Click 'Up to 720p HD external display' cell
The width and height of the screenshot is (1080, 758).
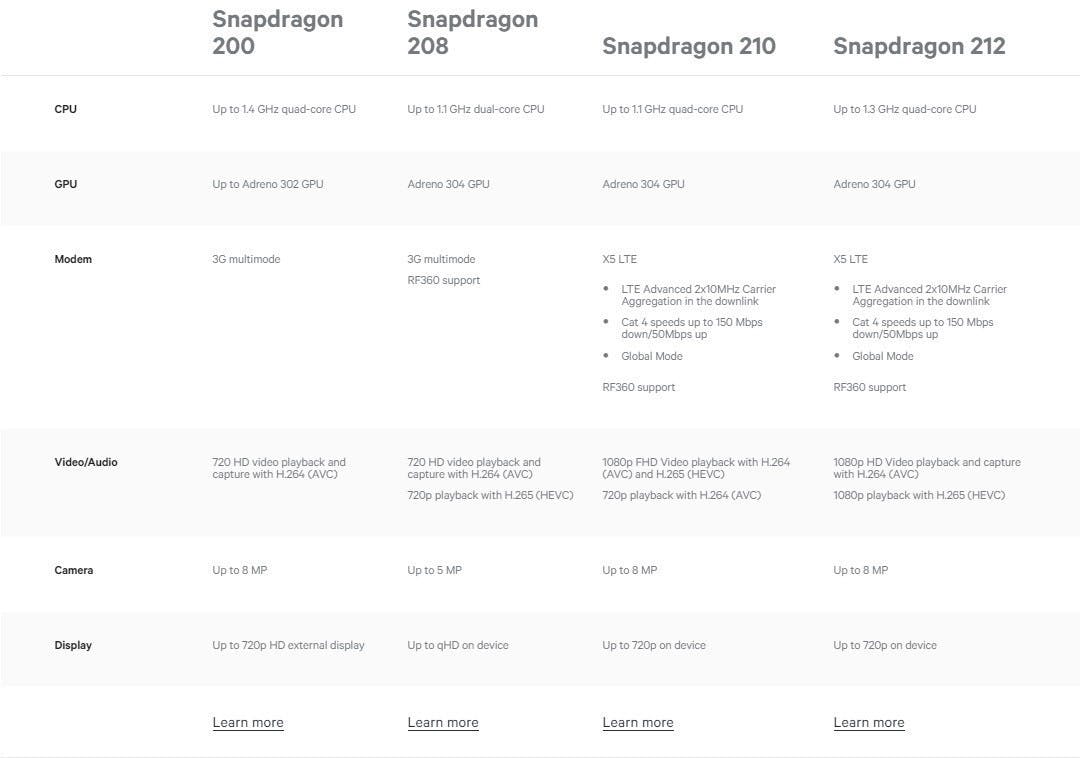289,645
